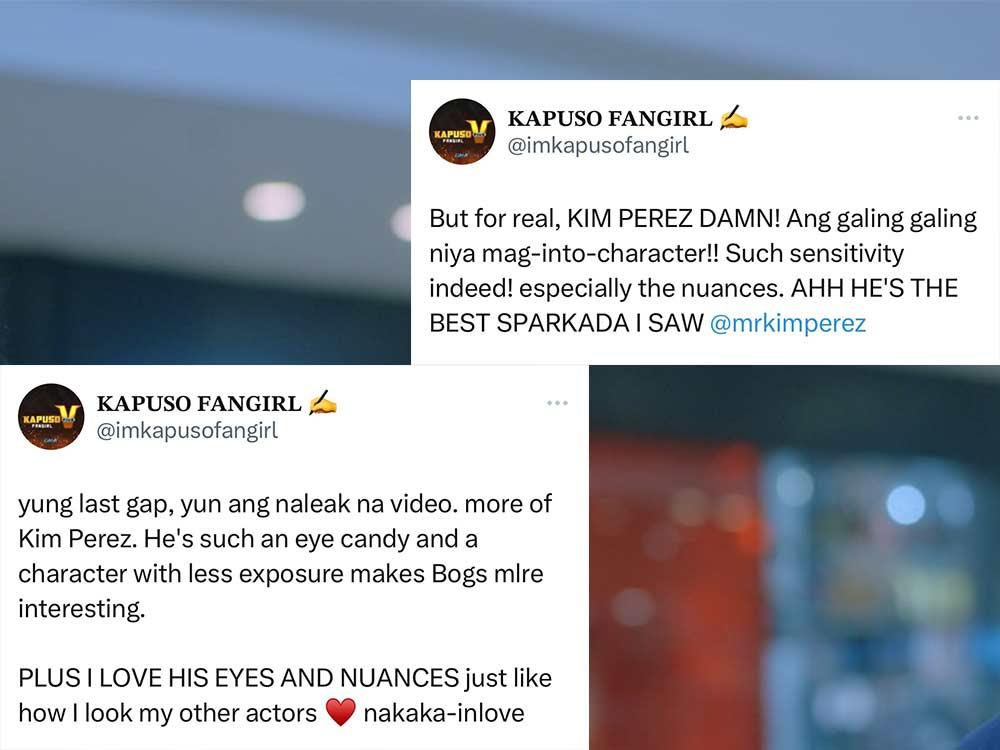Screen dimensions: 1000x750
Task: Open the @imkapusofangirl handle in the lower tweet
Action: click(188, 431)
